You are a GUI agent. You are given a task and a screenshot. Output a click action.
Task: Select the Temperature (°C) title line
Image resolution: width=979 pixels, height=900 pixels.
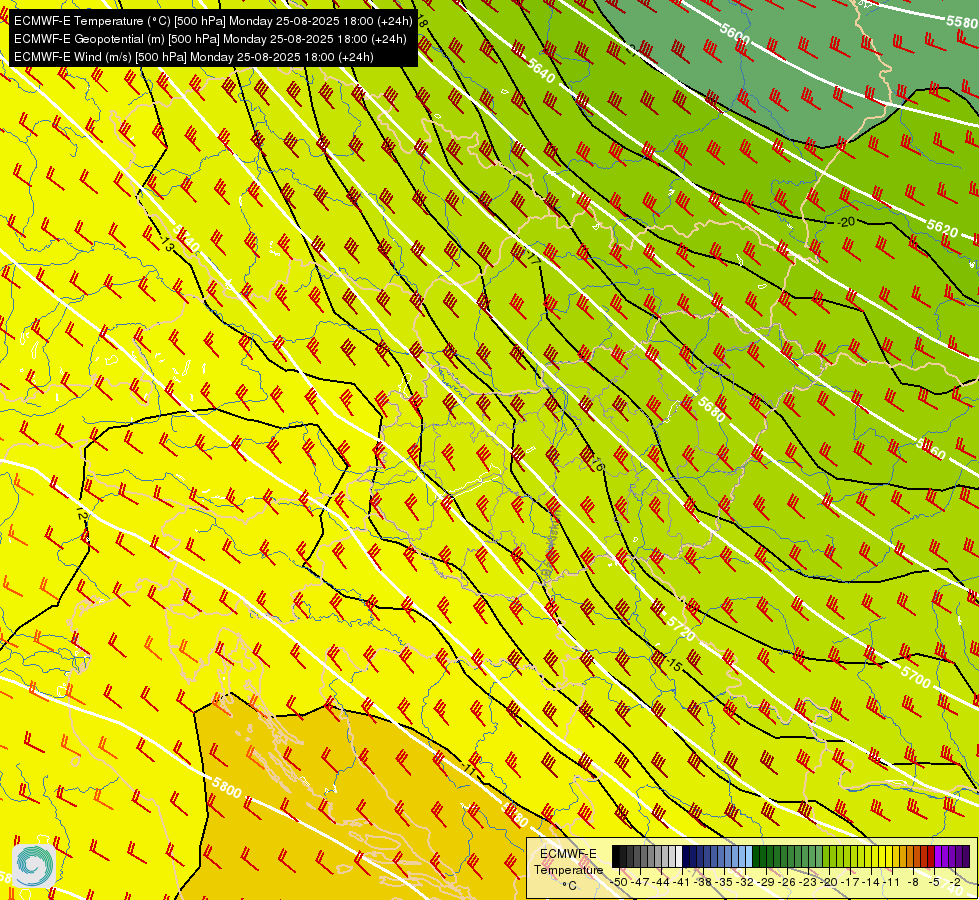213,21
